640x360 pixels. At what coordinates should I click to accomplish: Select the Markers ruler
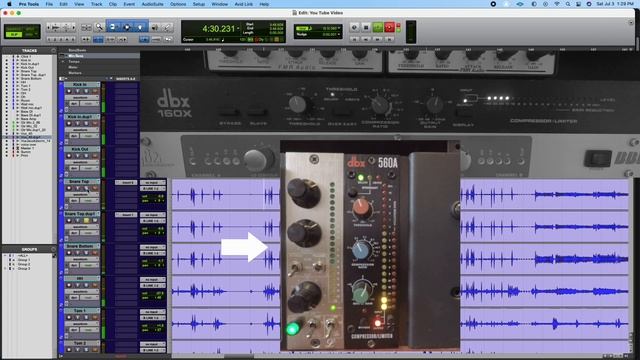(x=75, y=73)
